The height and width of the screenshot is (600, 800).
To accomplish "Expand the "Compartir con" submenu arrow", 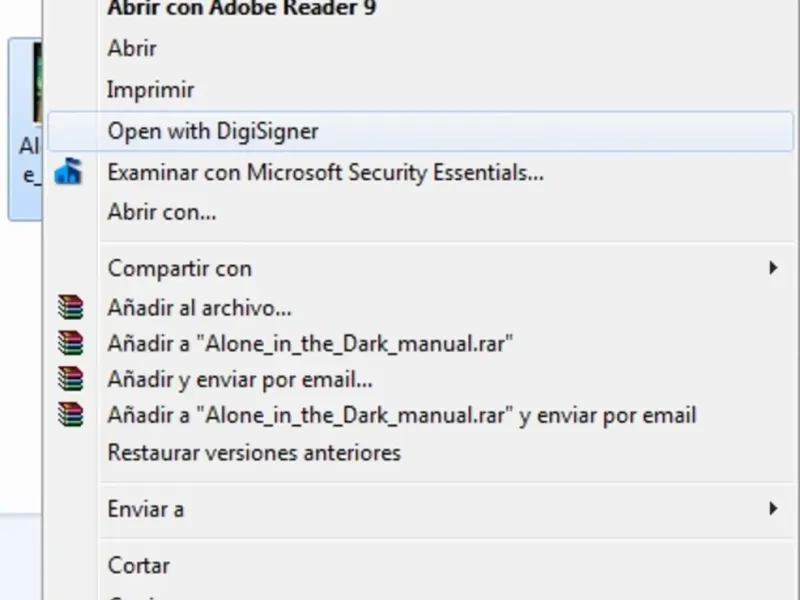I will coord(772,268).
